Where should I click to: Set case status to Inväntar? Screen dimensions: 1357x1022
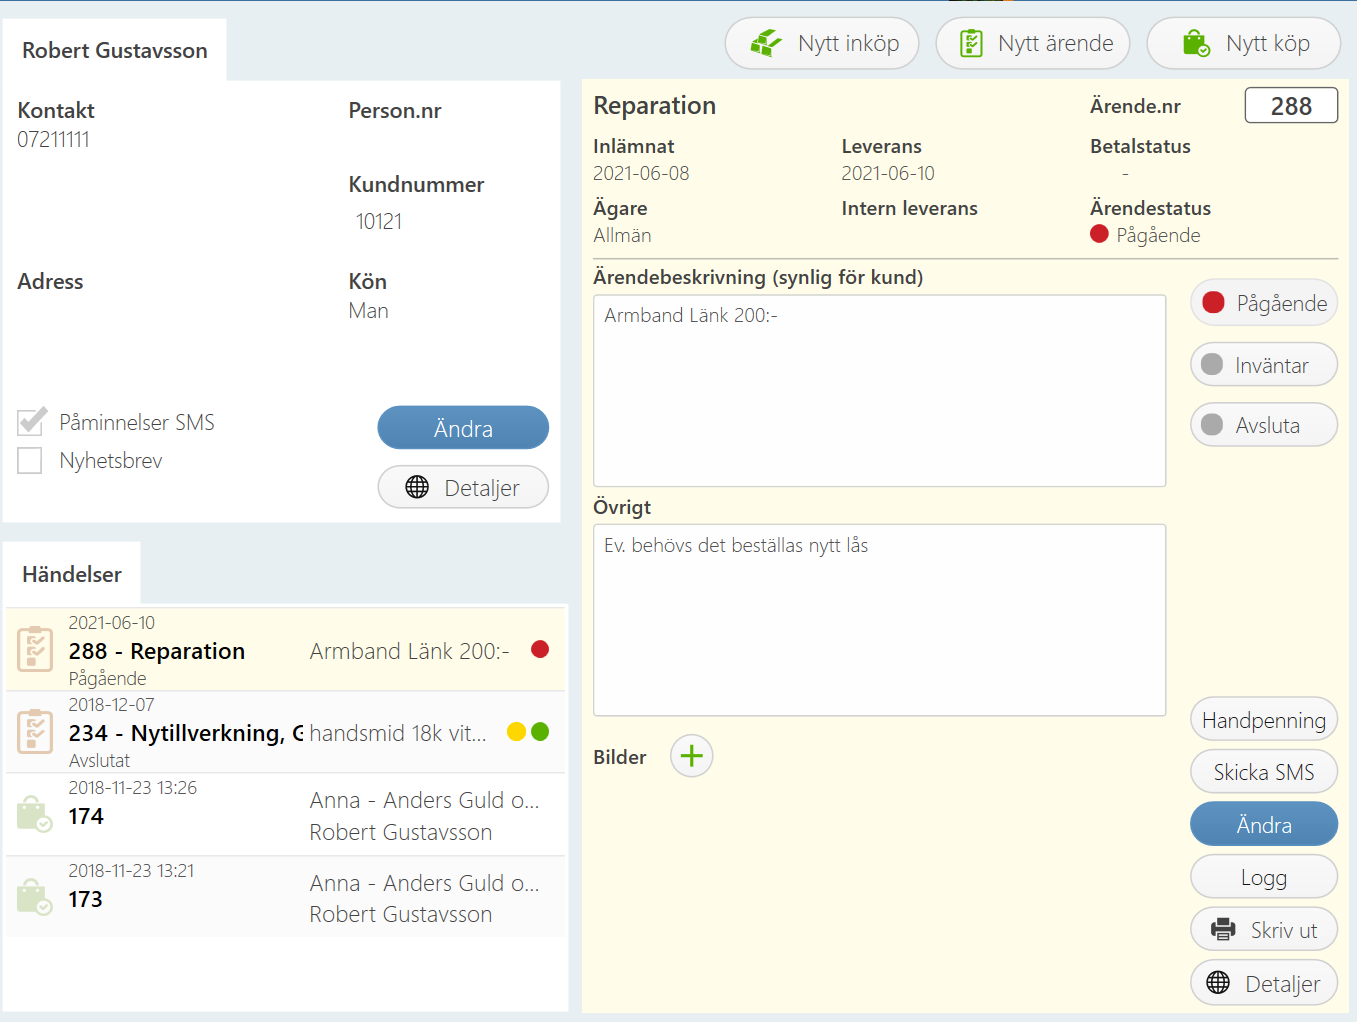(x=1264, y=364)
